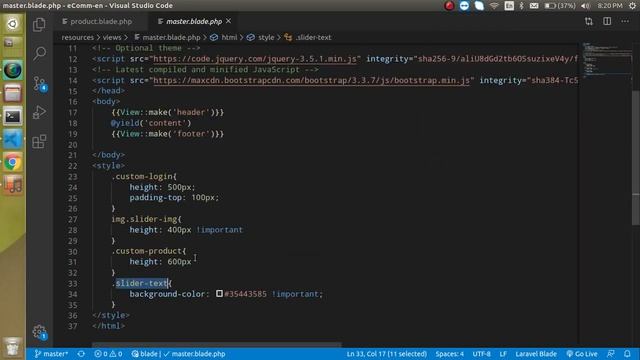Click the blade master.blade.php status item
Image resolution: width=640 pixels, height=360 pixels.
(x=178, y=354)
